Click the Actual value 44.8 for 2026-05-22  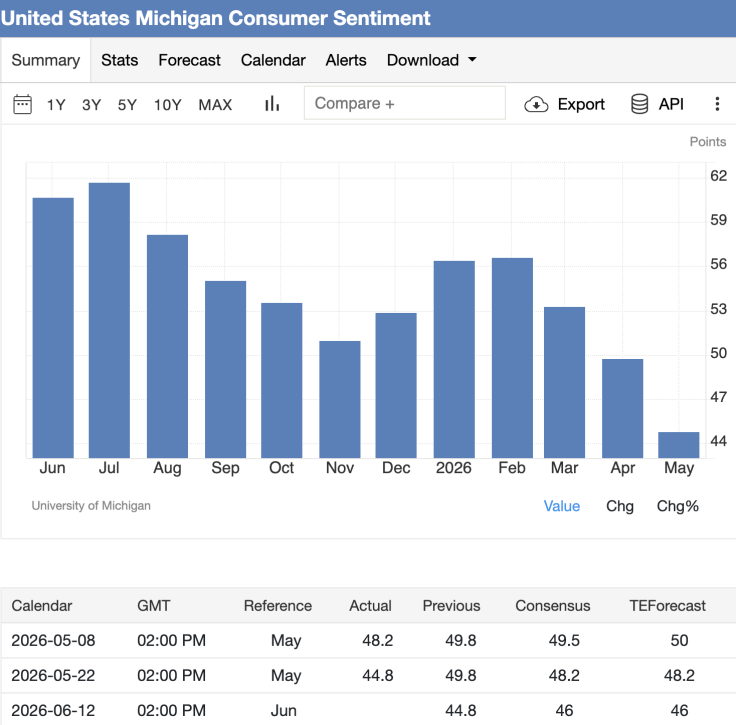377,675
